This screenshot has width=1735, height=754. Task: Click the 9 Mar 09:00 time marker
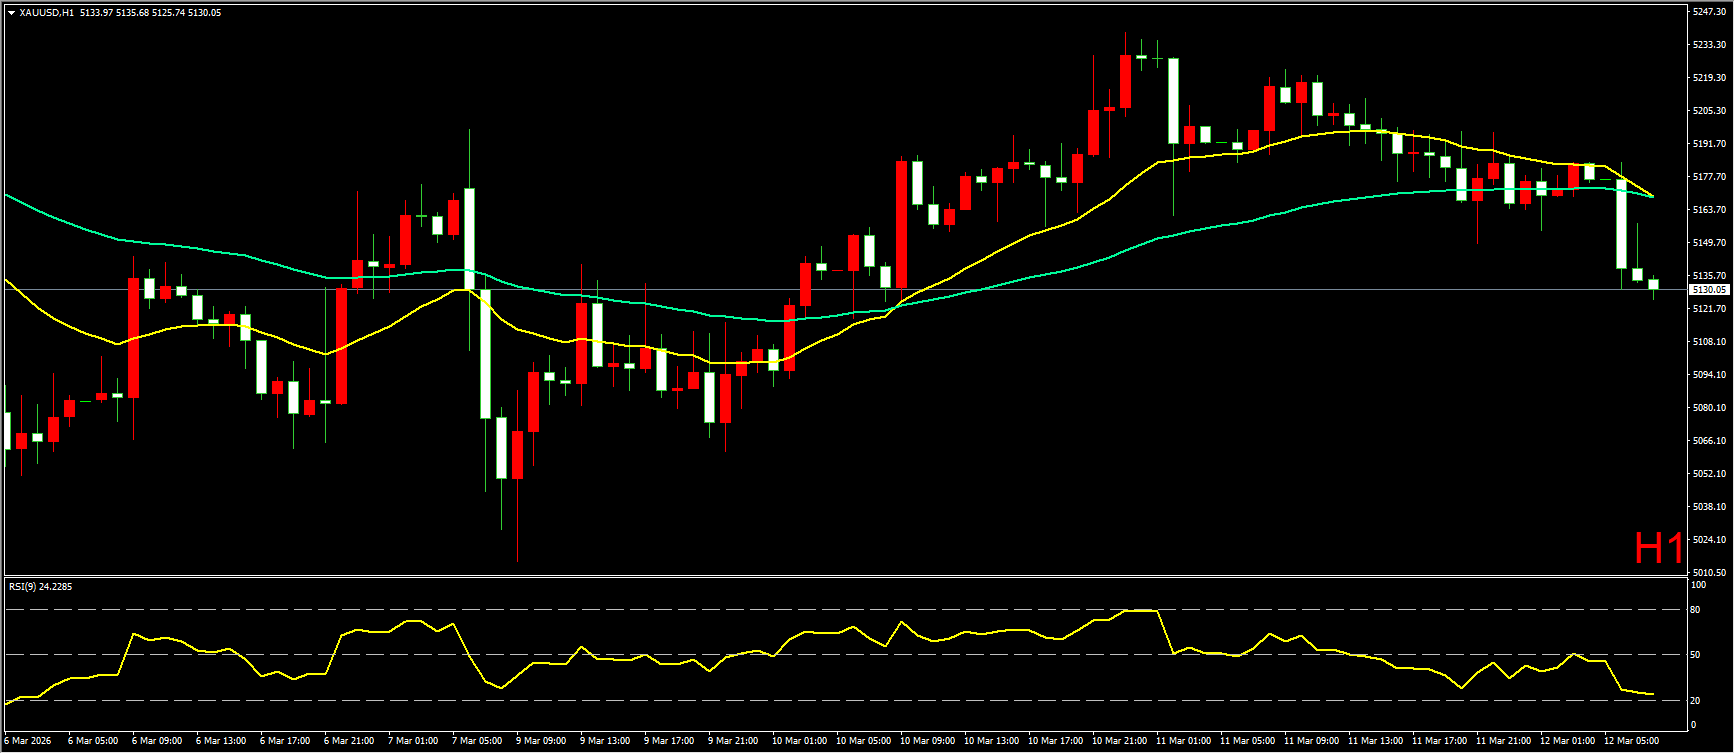coord(541,741)
